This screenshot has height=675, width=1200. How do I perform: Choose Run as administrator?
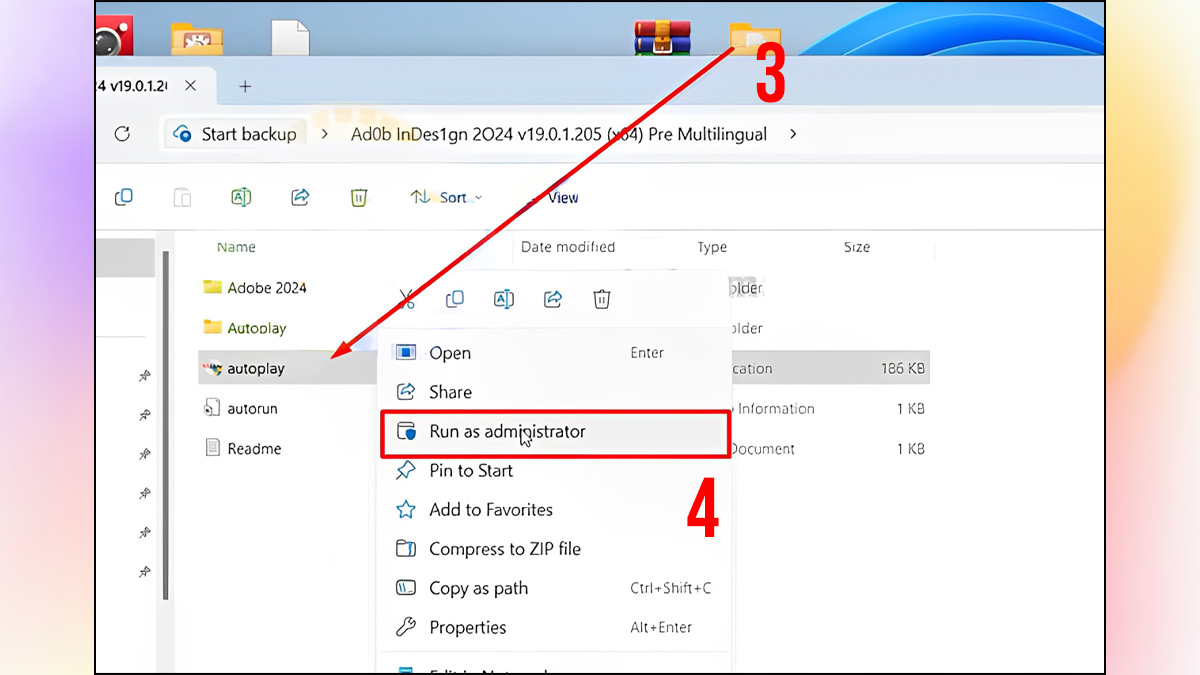(x=555, y=432)
